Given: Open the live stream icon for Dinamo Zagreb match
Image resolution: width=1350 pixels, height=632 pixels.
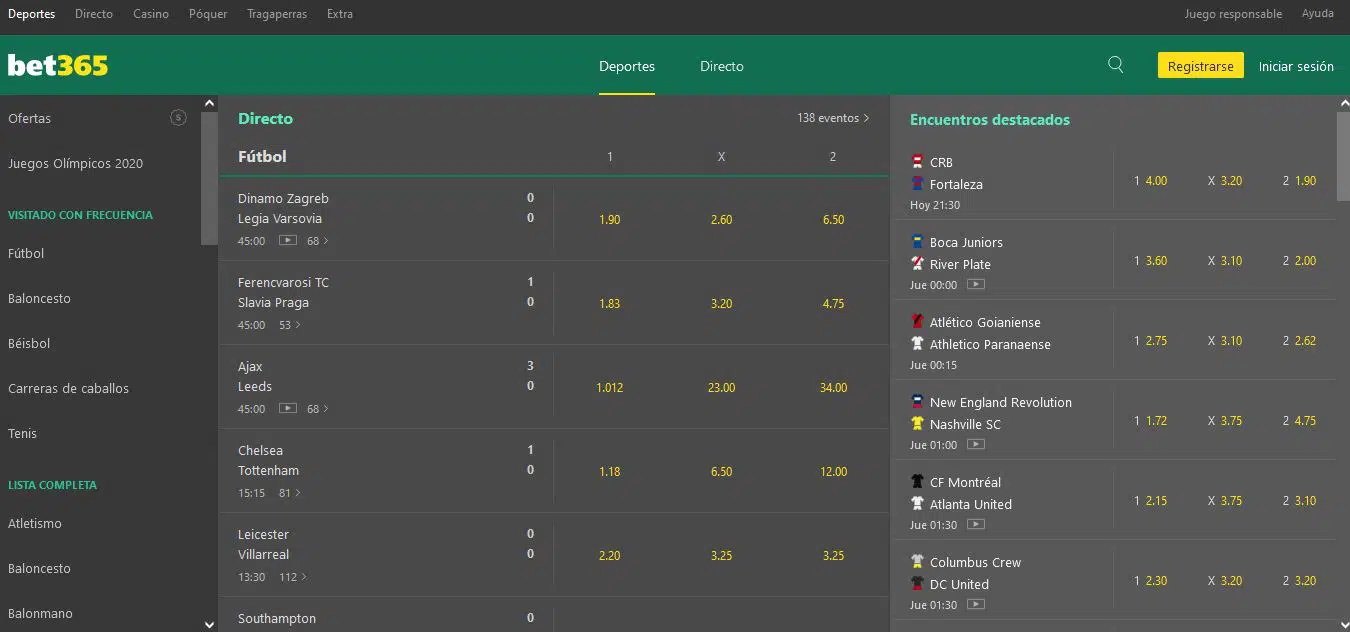Looking at the screenshot, I should coord(288,240).
